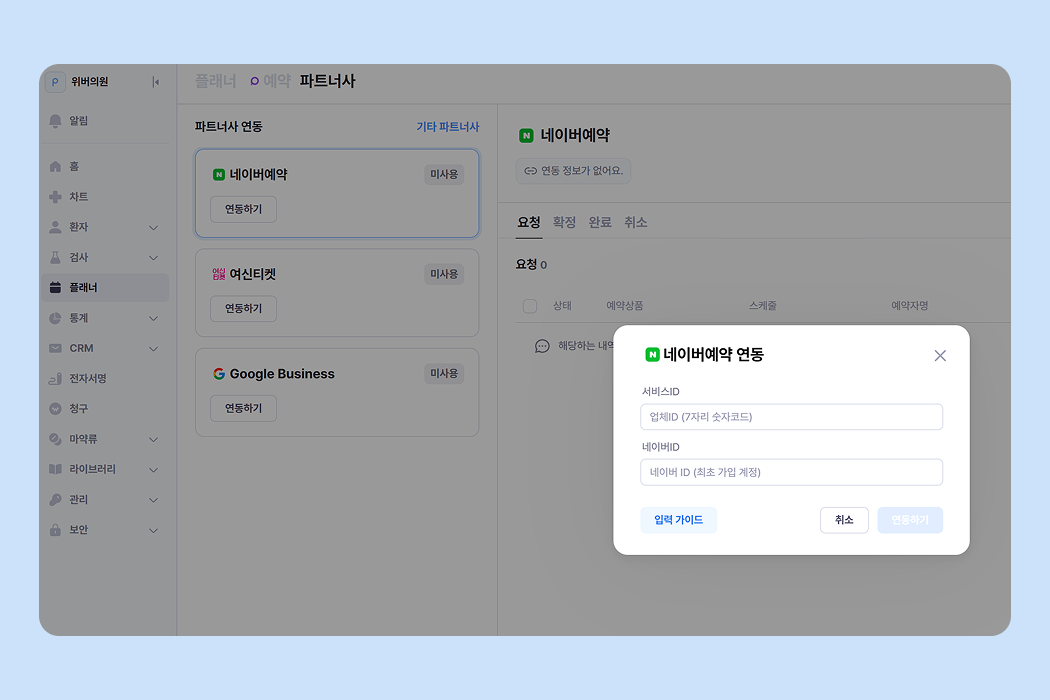Select the 플래너 calendar icon
Image resolution: width=1050 pixels, height=700 pixels.
56,287
